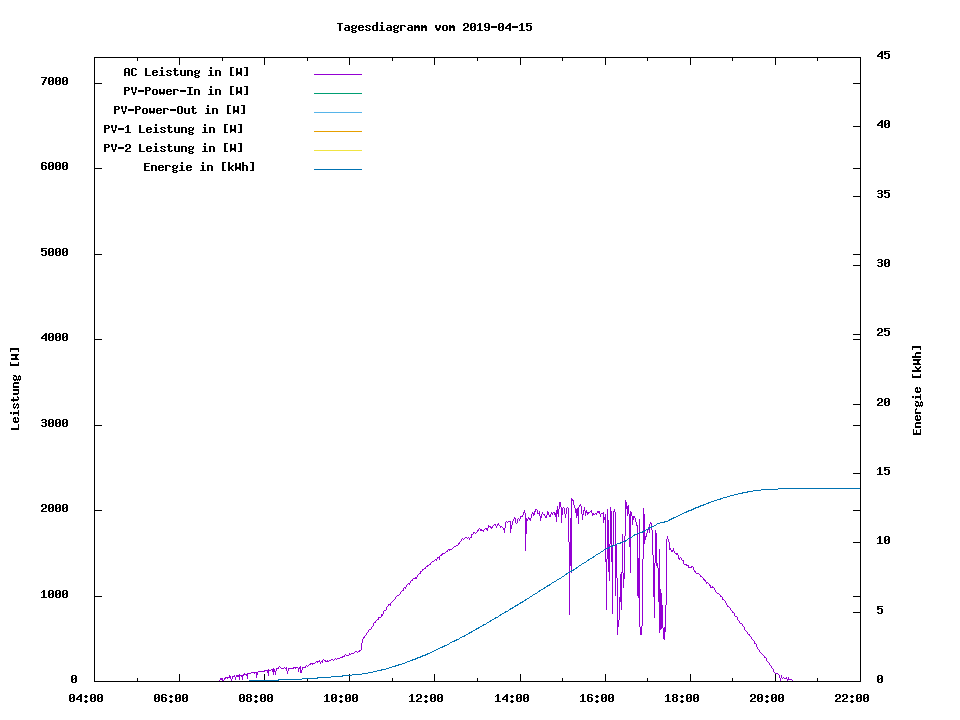Click the 12:00 tick label on time axis
The width and height of the screenshot is (960, 720).
point(426,698)
